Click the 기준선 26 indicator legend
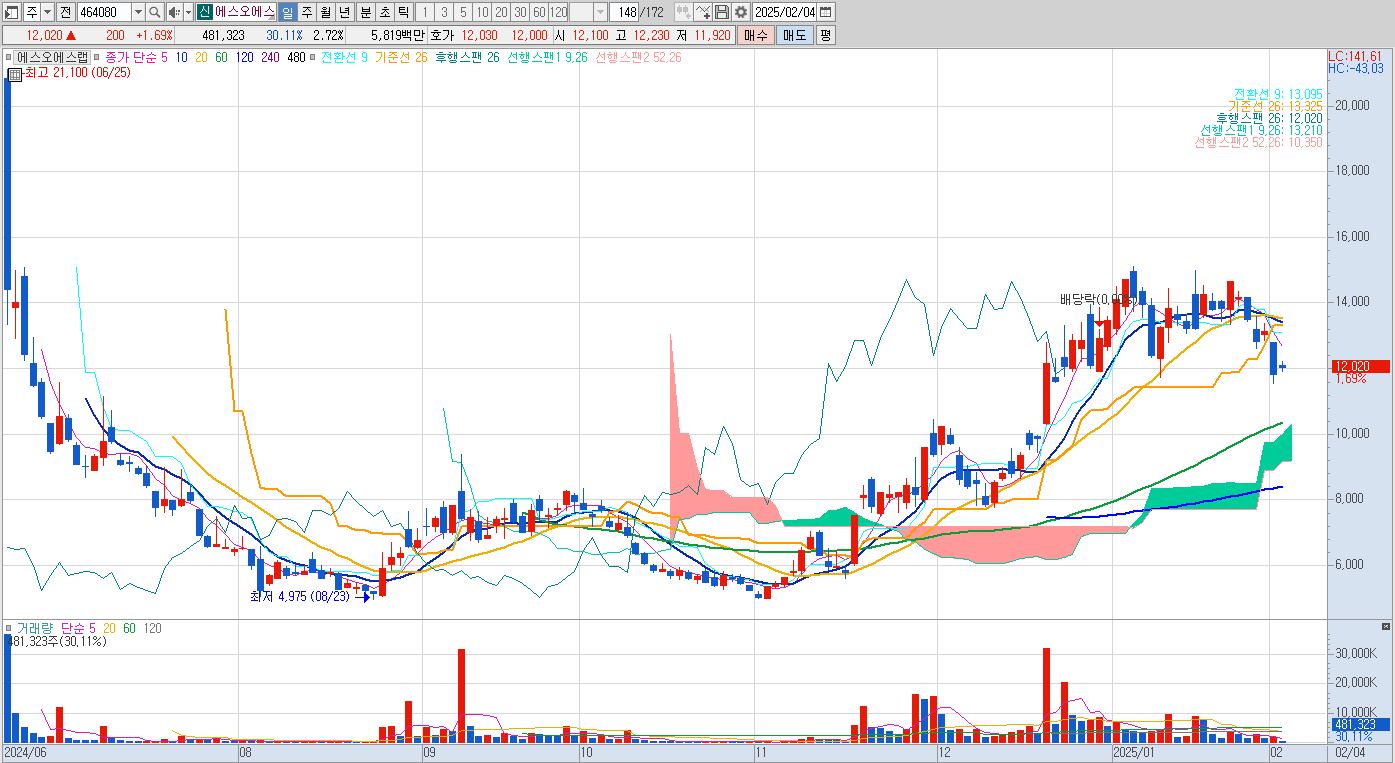Image resolution: width=1395 pixels, height=763 pixels. click(x=401, y=57)
